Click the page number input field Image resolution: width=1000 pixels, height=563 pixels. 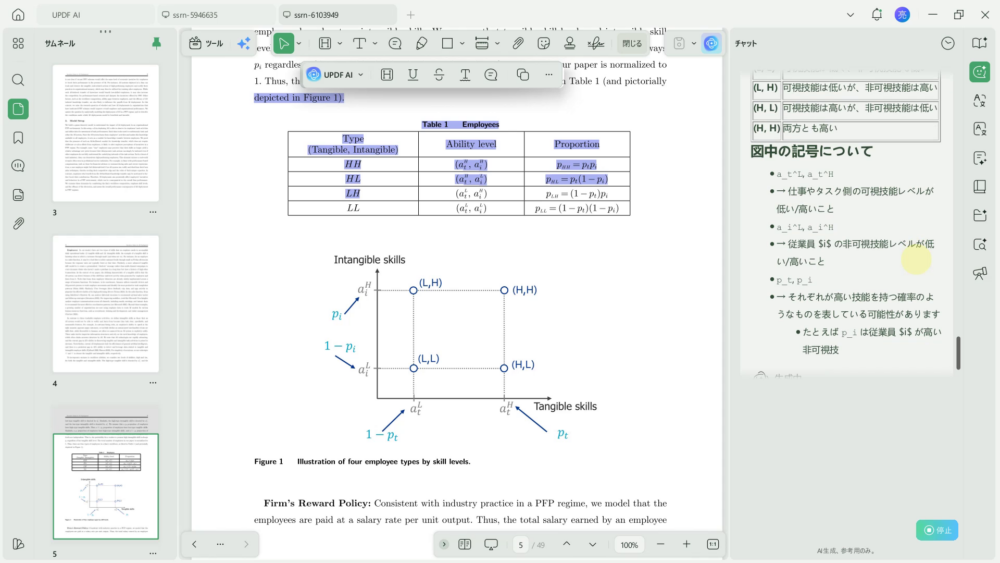pyautogui.click(x=520, y=545)
